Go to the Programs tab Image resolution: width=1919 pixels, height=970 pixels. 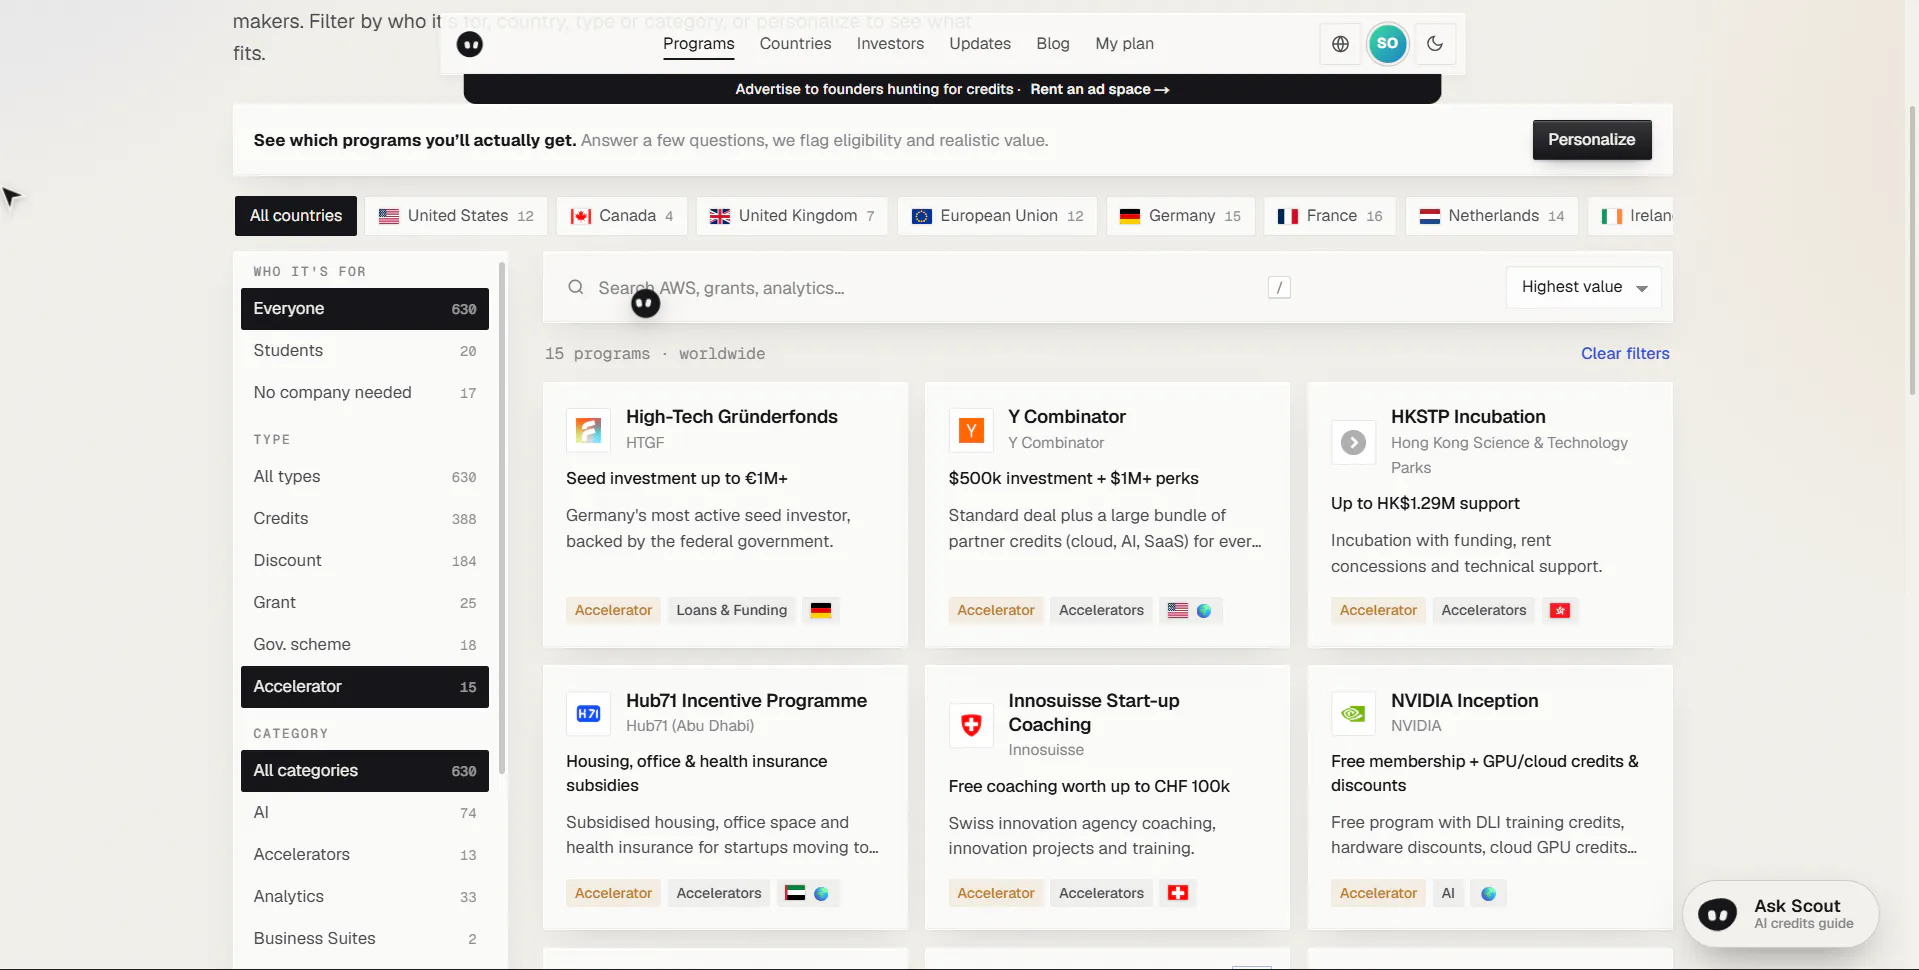699,44
